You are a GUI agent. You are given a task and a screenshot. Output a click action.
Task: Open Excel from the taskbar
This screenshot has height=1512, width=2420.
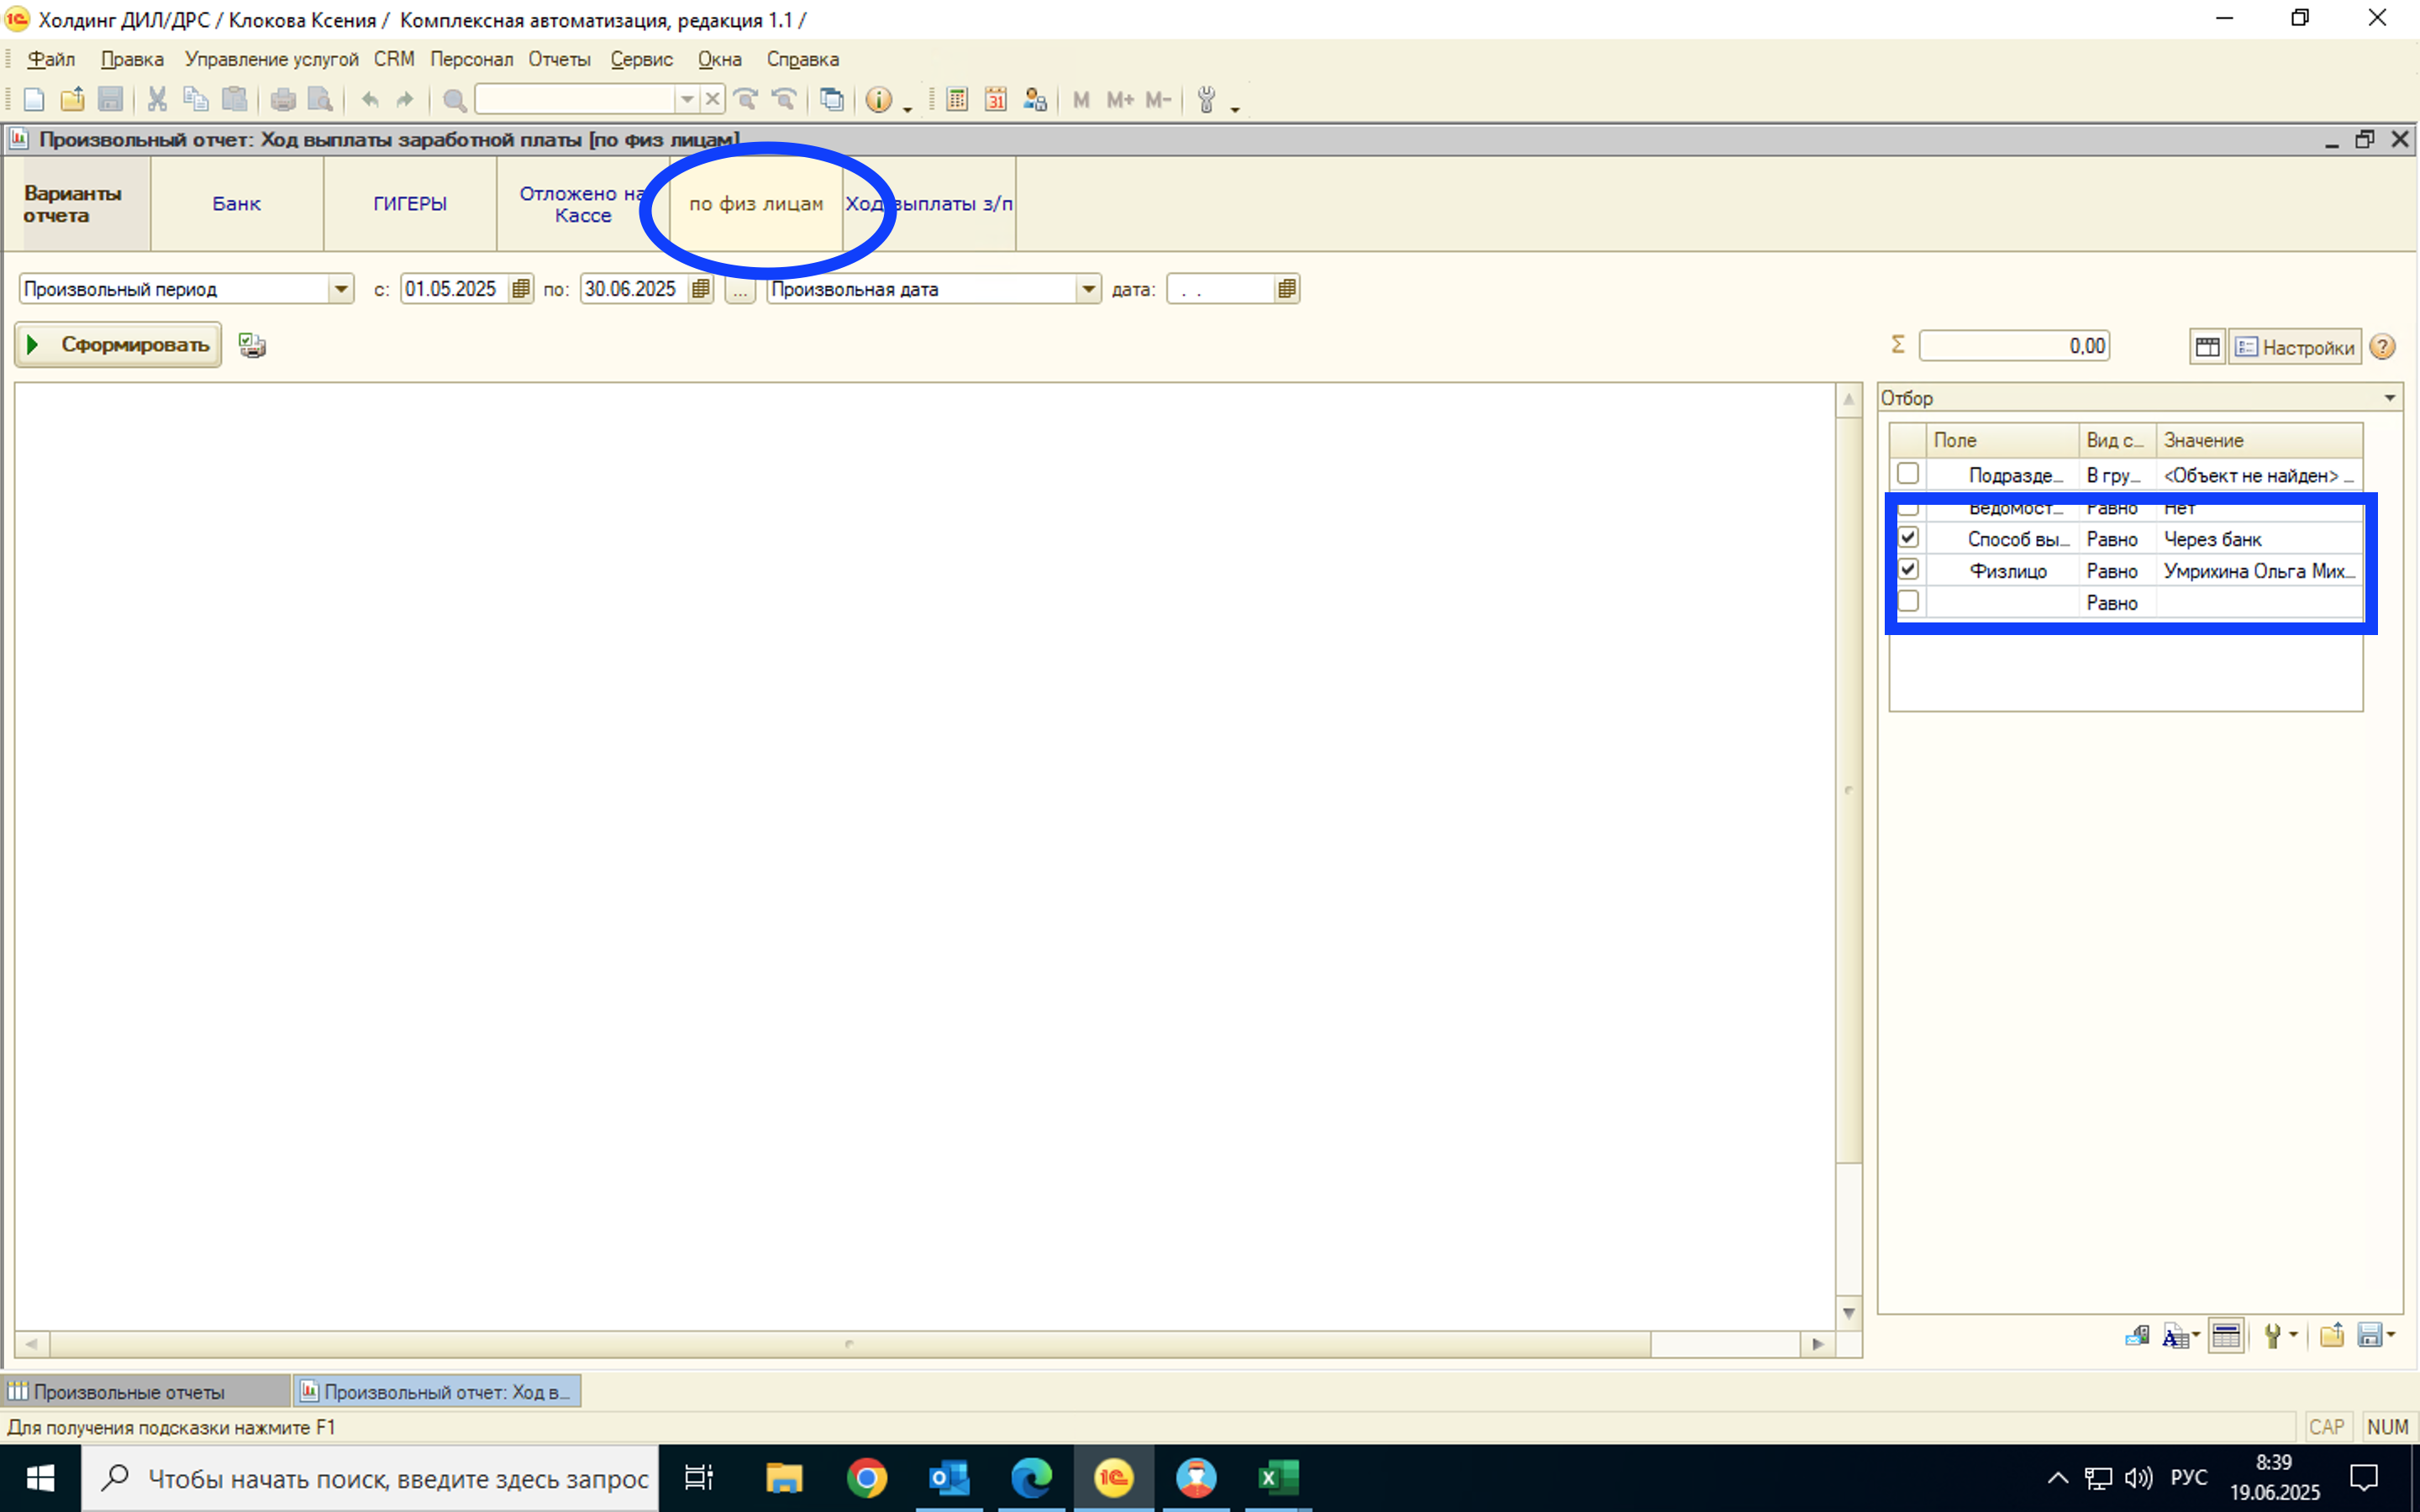click(1278, 1478)
